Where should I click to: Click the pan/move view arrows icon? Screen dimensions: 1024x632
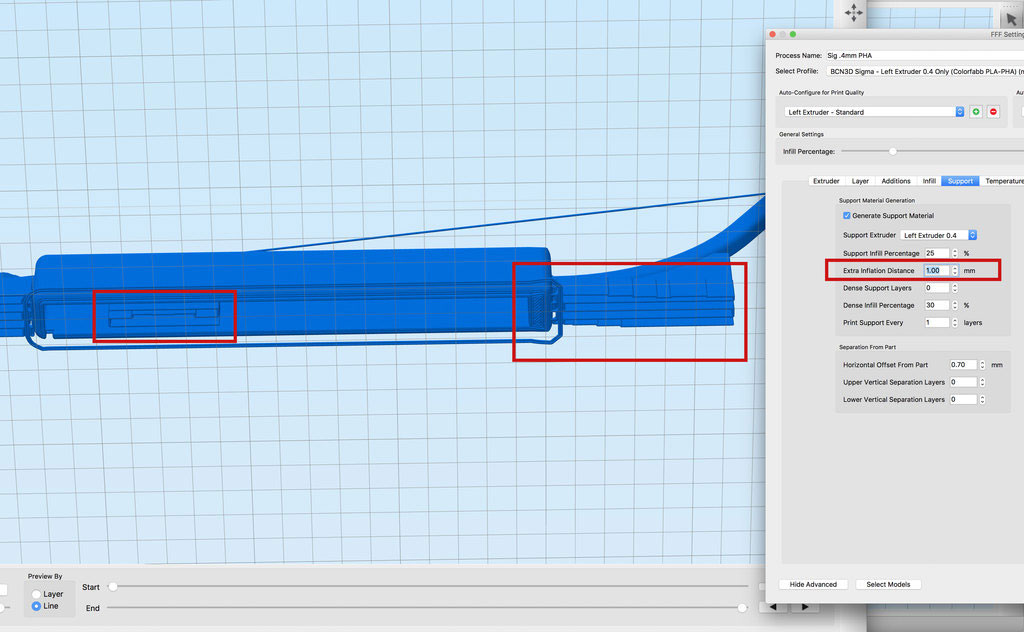pyautogui.click(x=853, y=13)
